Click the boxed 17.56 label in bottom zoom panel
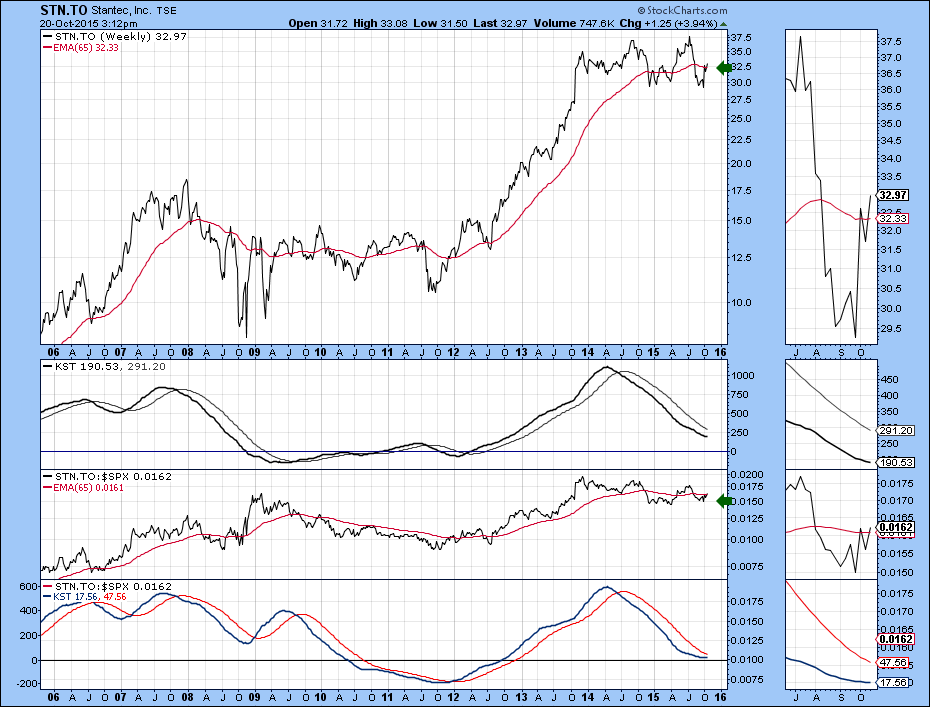 click(x=893, y=683)
